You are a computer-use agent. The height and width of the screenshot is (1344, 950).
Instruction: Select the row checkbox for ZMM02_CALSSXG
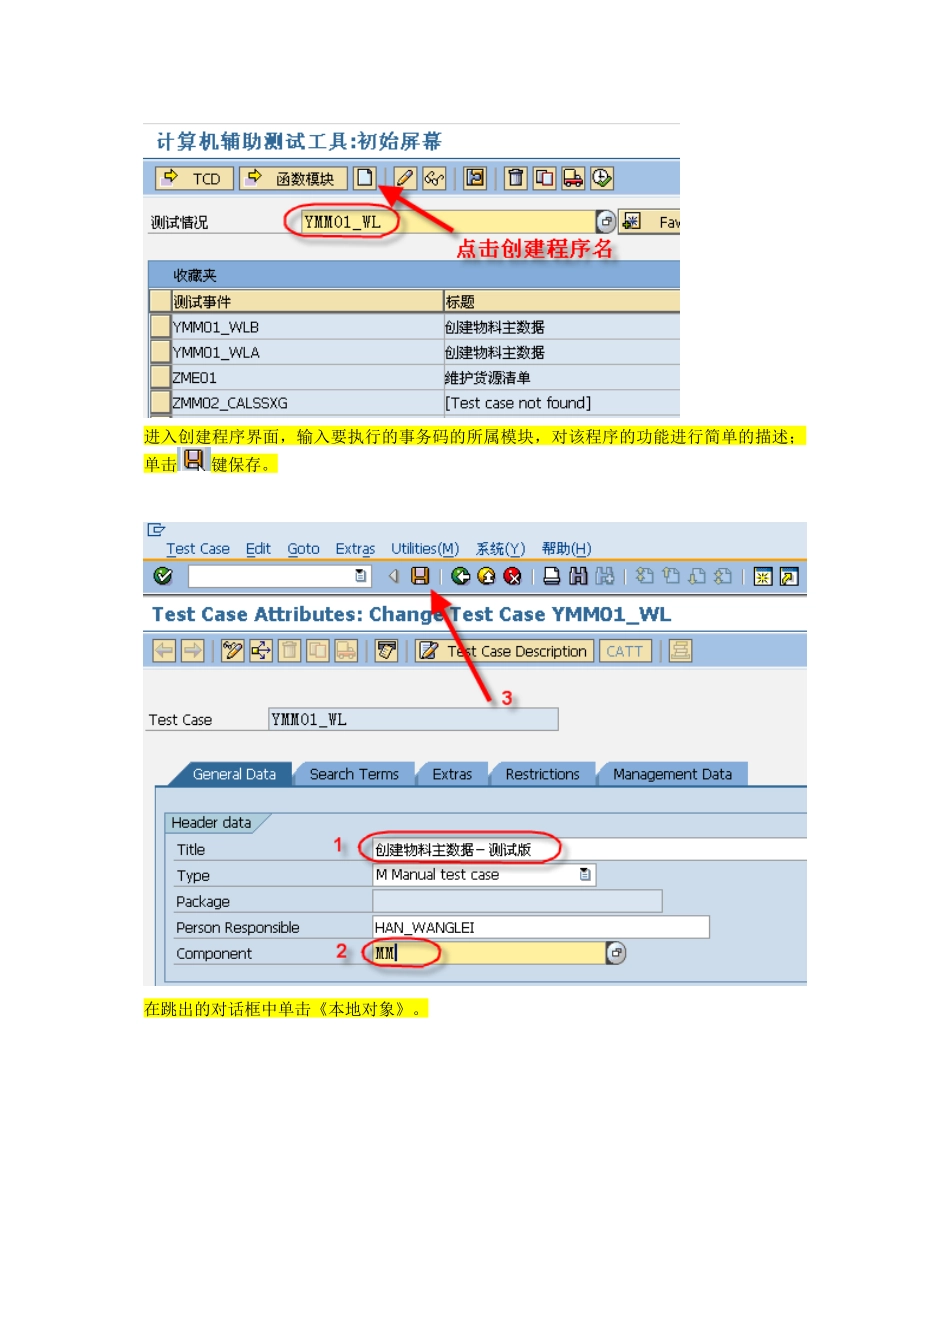[160, 402]
